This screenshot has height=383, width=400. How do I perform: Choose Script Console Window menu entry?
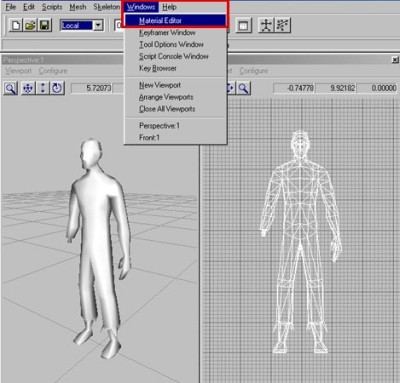tap(175, 56)
